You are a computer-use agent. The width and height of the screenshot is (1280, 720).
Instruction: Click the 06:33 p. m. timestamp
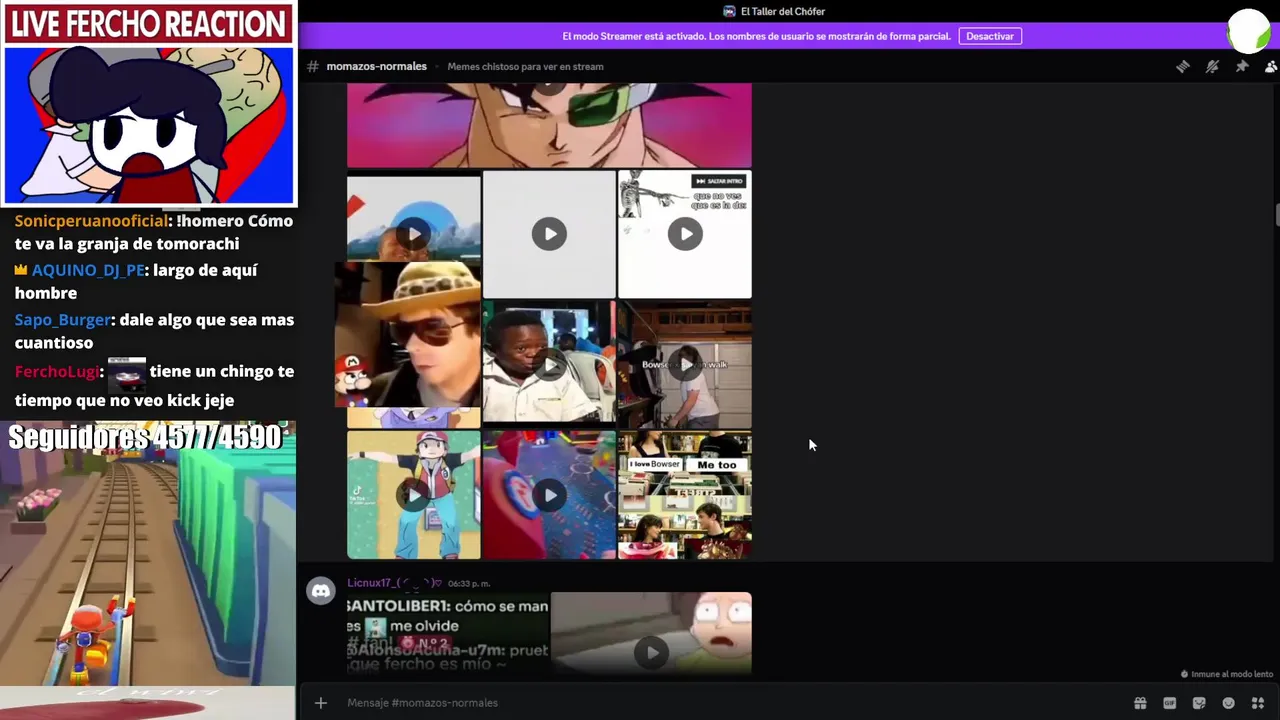[x=469, y=583]
